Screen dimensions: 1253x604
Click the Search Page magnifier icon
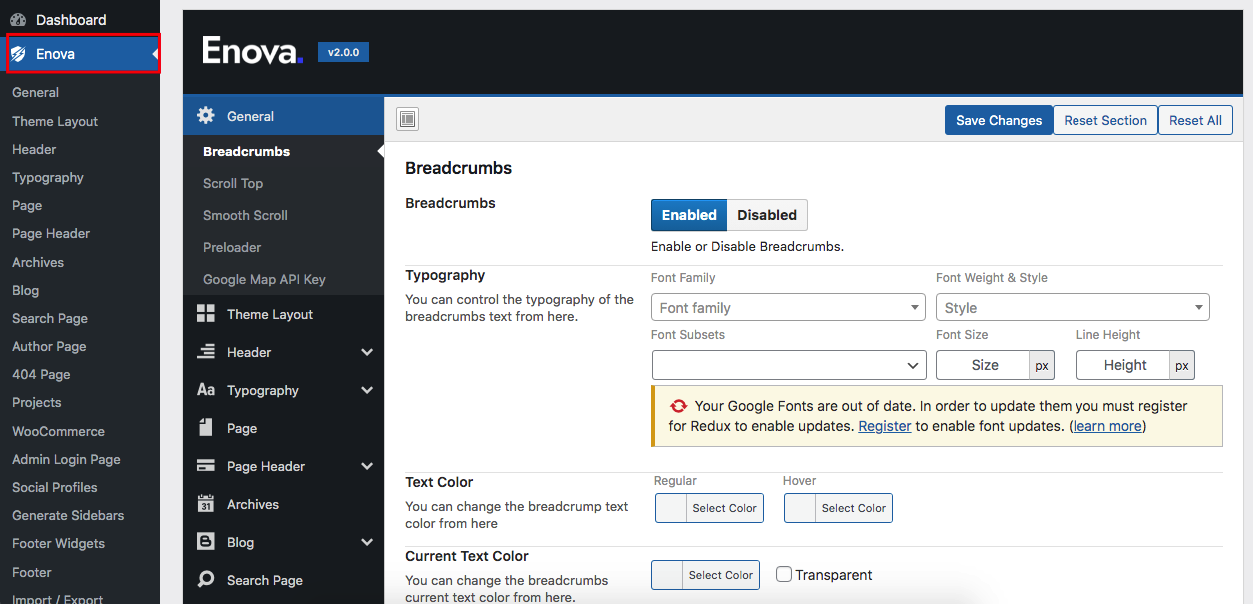(206, 580)
